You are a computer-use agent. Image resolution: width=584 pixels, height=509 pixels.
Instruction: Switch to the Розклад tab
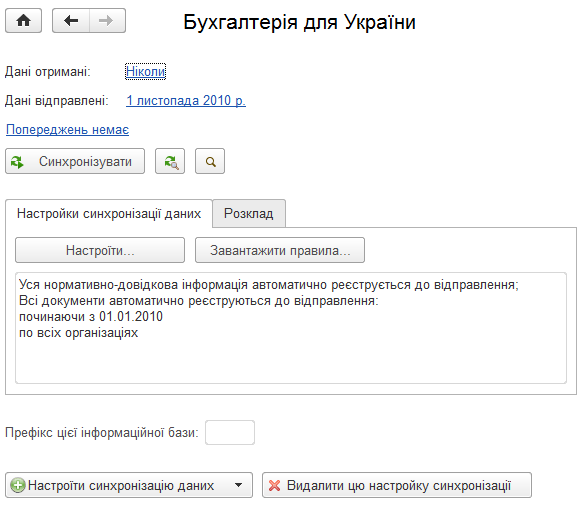249,214
